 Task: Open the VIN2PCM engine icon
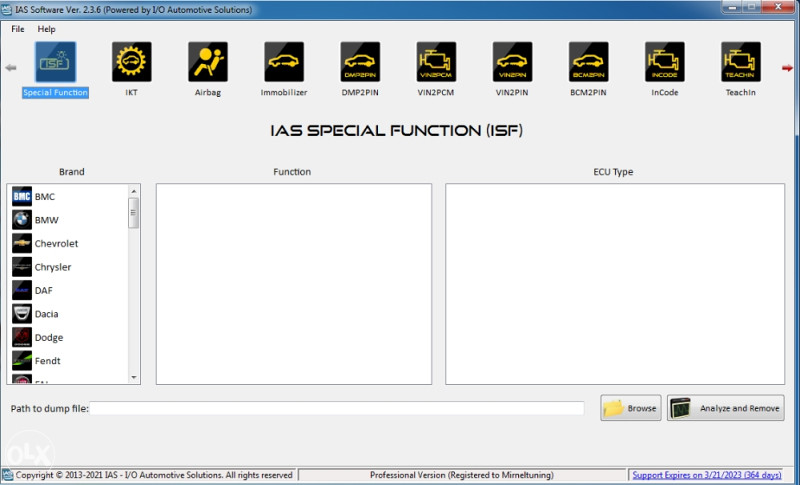pos(436,62)
